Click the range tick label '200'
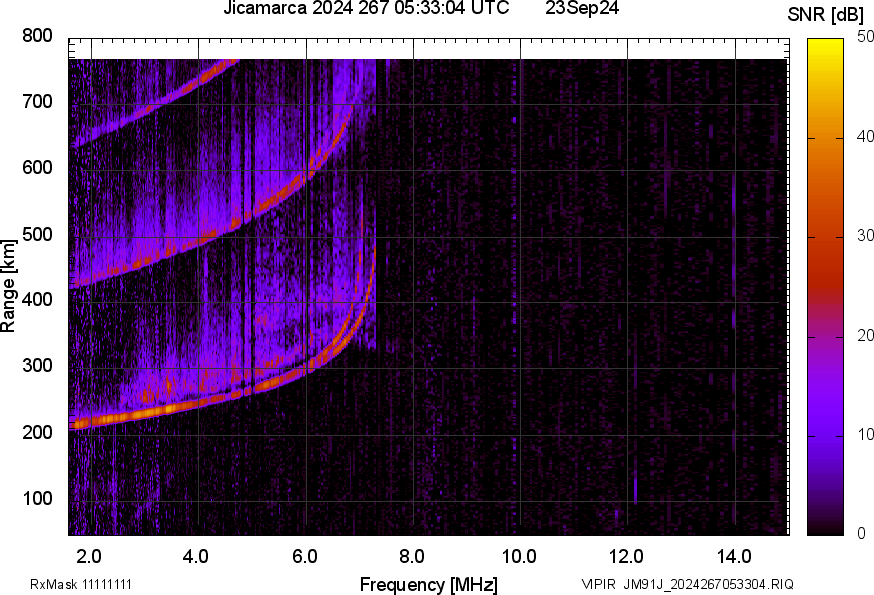 (37, 433)
